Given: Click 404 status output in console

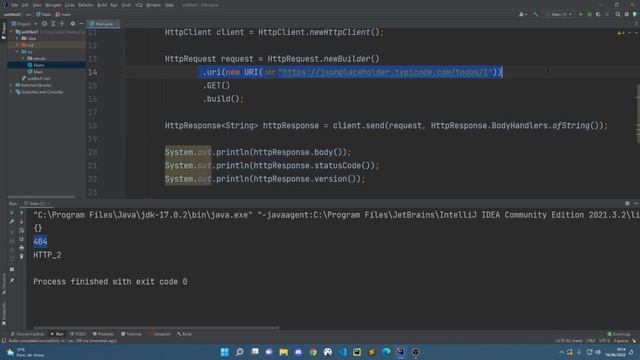Looking at the screenshot, I should point(40,242).
